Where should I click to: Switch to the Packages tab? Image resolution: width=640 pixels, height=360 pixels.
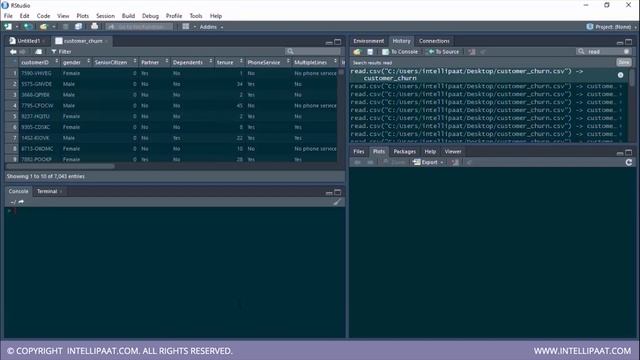click(404, 151)
